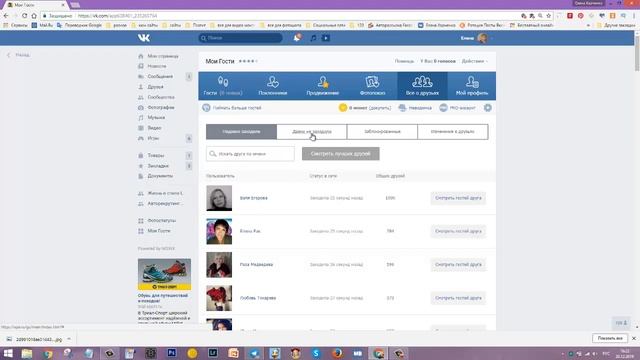Open the user profile menu with avatar

pyautogui.click(x=476, y=38)
